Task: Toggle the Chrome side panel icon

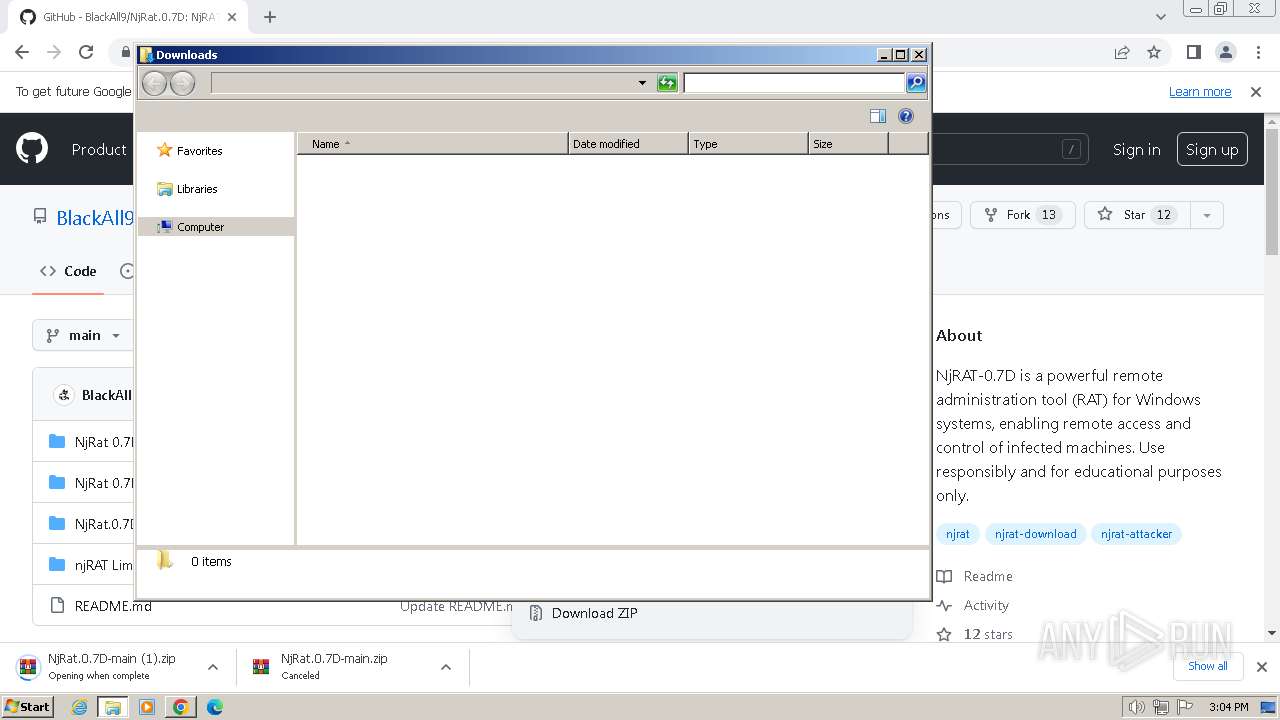Action: 1194,52
